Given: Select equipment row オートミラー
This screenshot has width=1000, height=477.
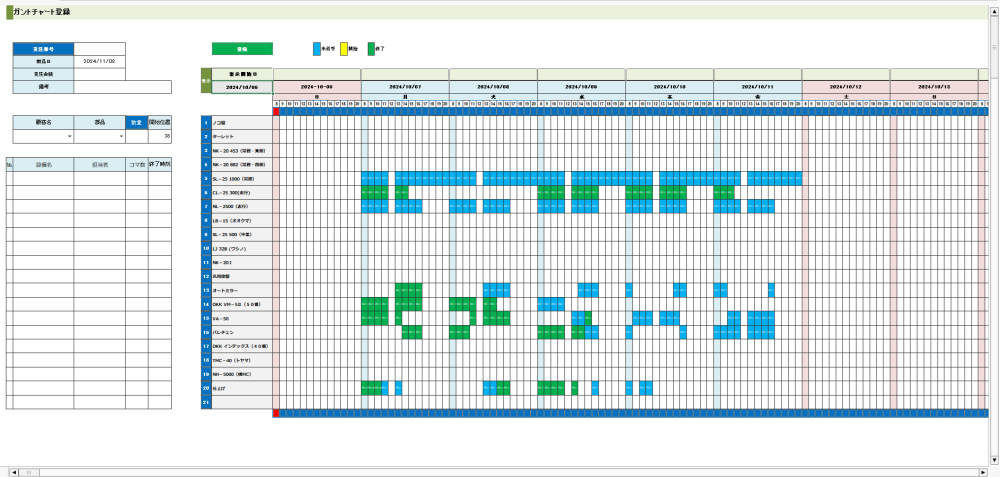Looking at the screenshot, I should [x=241, y=290].
